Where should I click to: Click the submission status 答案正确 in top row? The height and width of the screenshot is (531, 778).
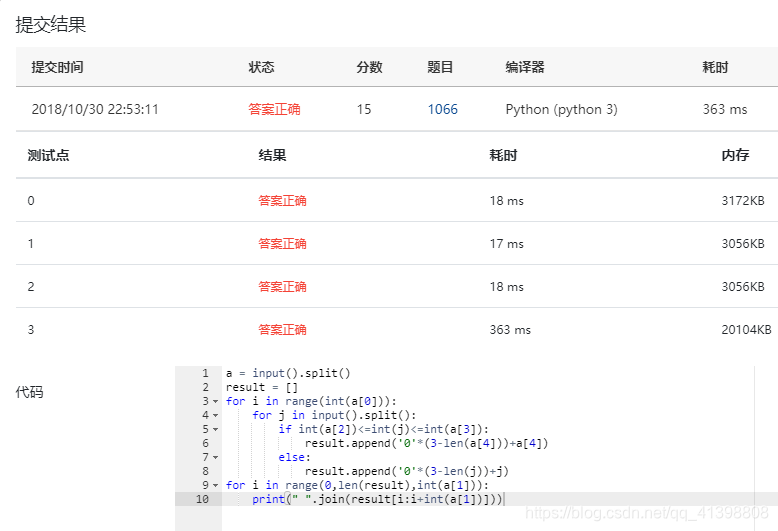[274, 109]
